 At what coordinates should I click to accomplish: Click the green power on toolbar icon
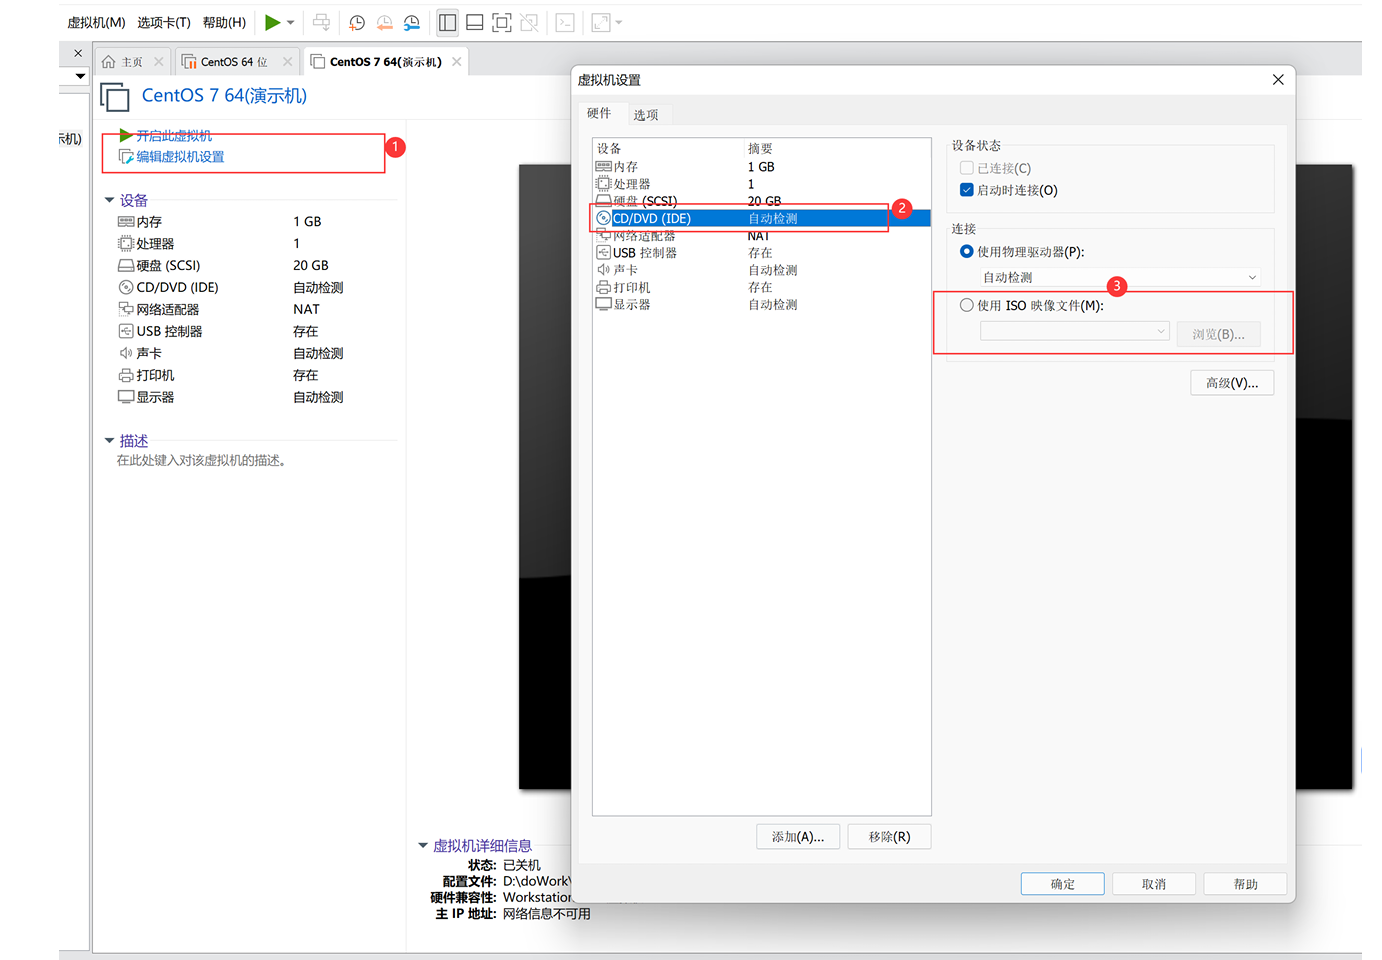[272, 22]
